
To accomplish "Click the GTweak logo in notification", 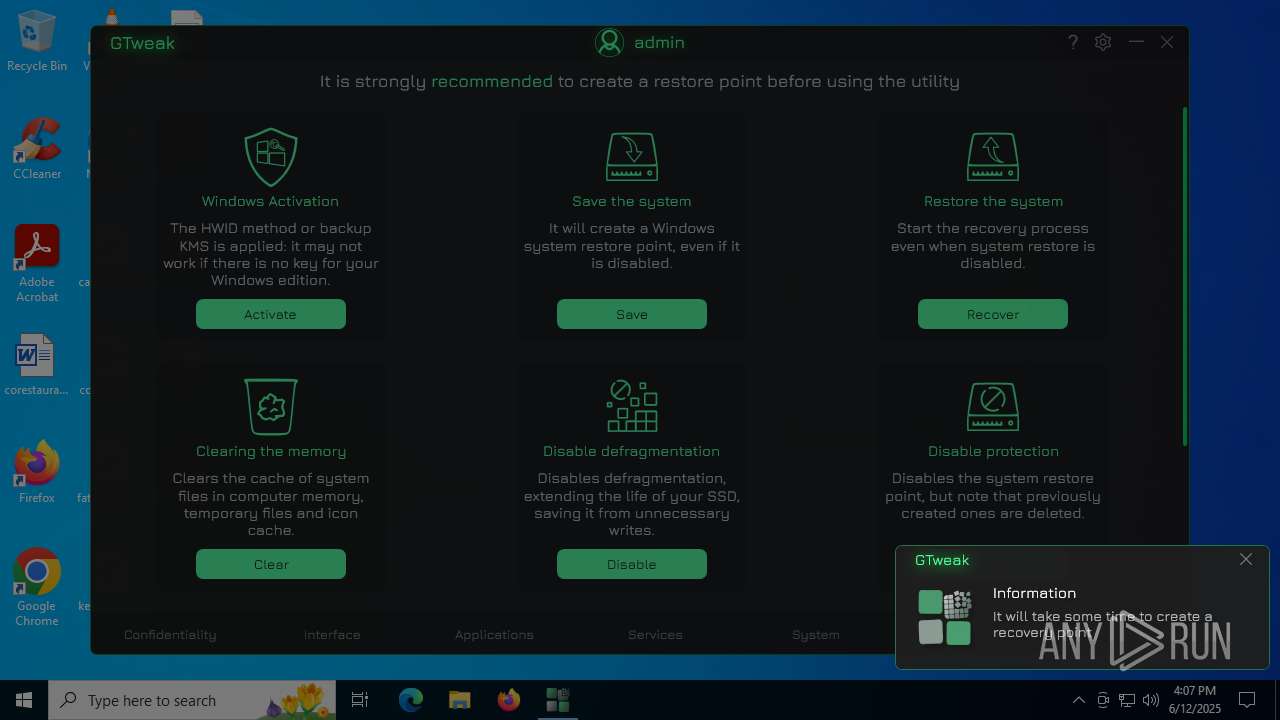I will point(945,617).
